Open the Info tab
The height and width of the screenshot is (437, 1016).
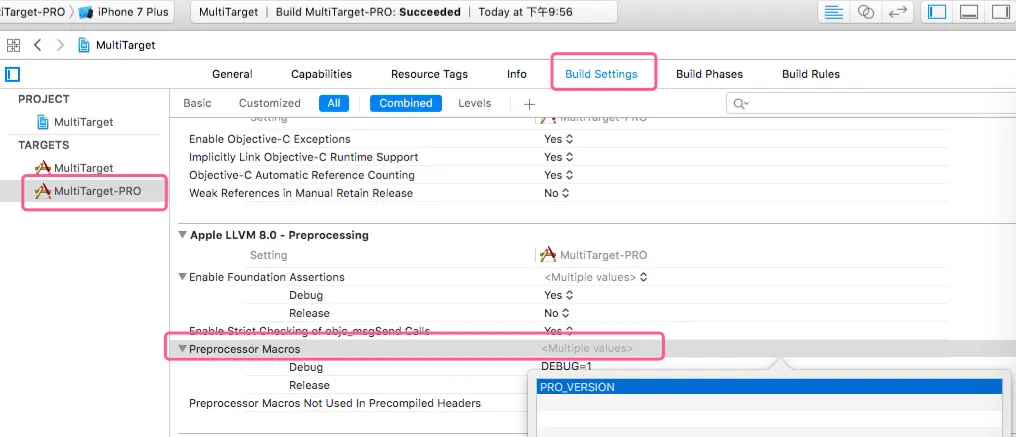516,74
